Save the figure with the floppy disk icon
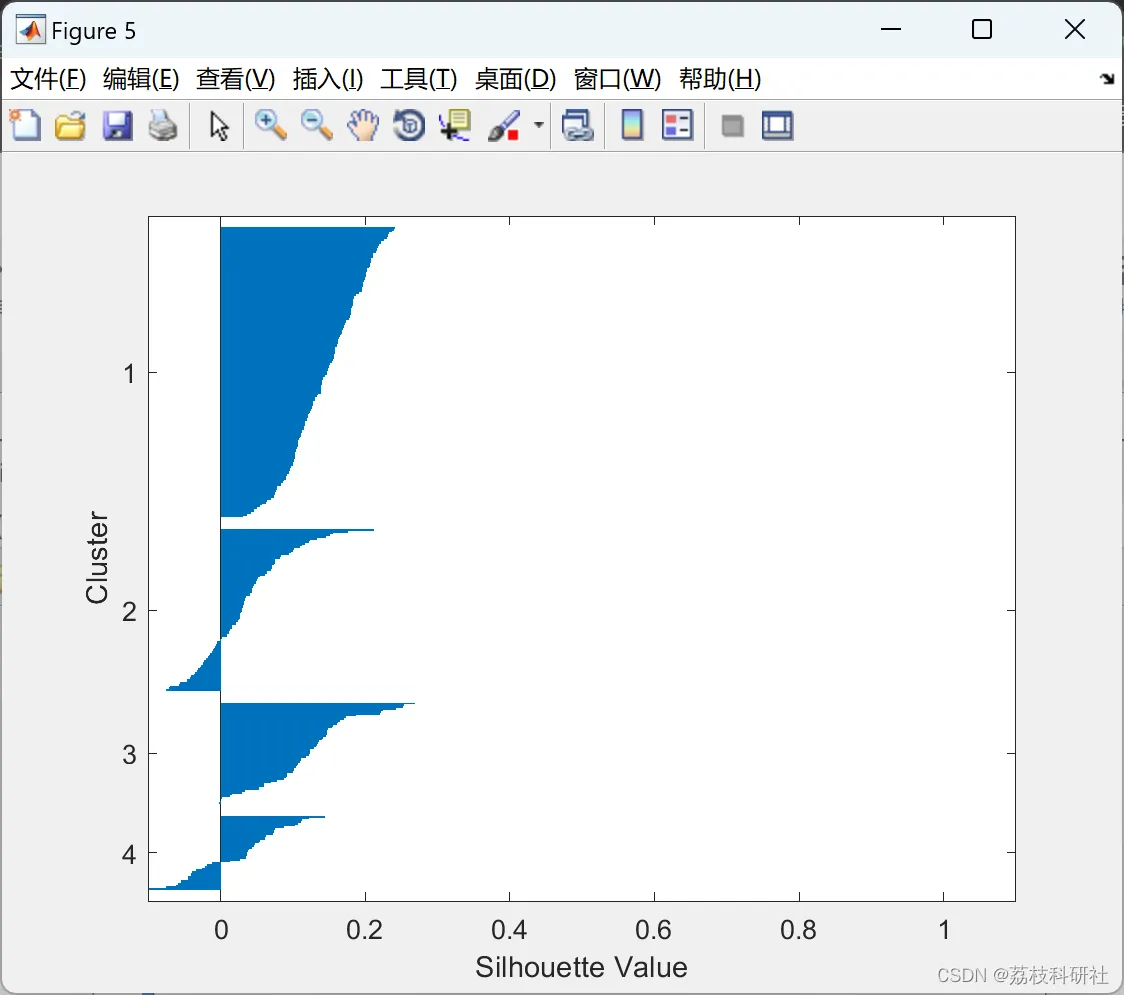The height and width of the screenshot is (995, 1124). pyautogui.click(x=117, y=125)
